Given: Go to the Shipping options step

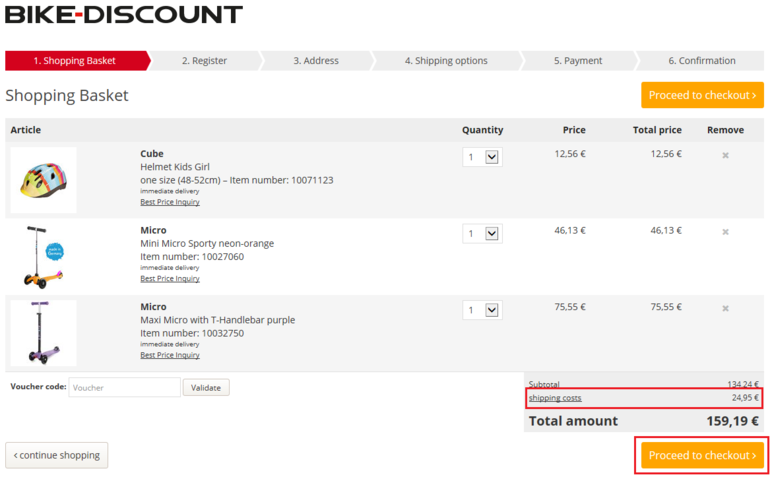Looking at the screenshot, I should tap(446, 60).
